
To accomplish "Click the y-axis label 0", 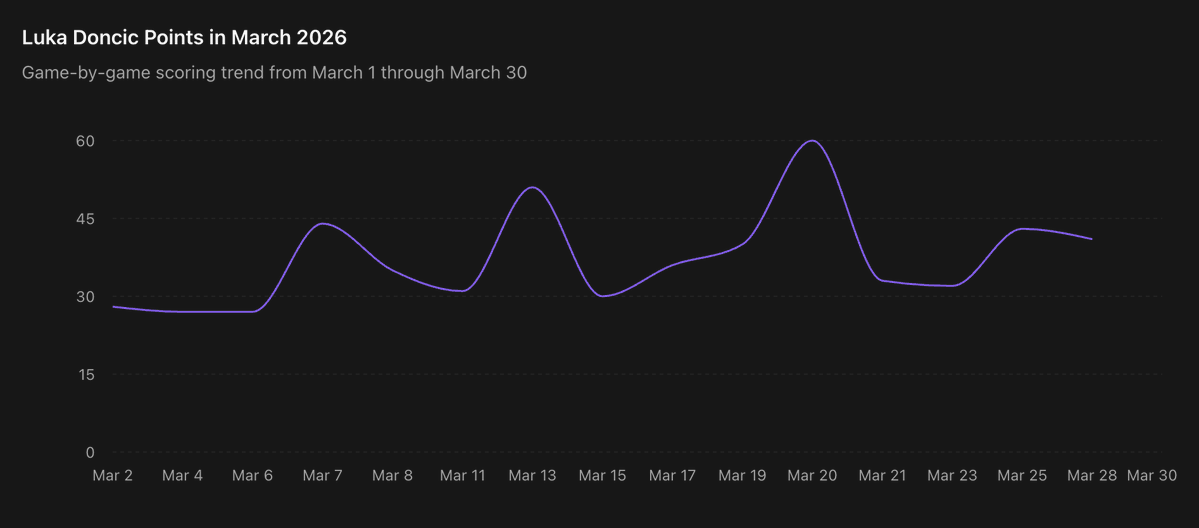I will (x=89, y=452).
